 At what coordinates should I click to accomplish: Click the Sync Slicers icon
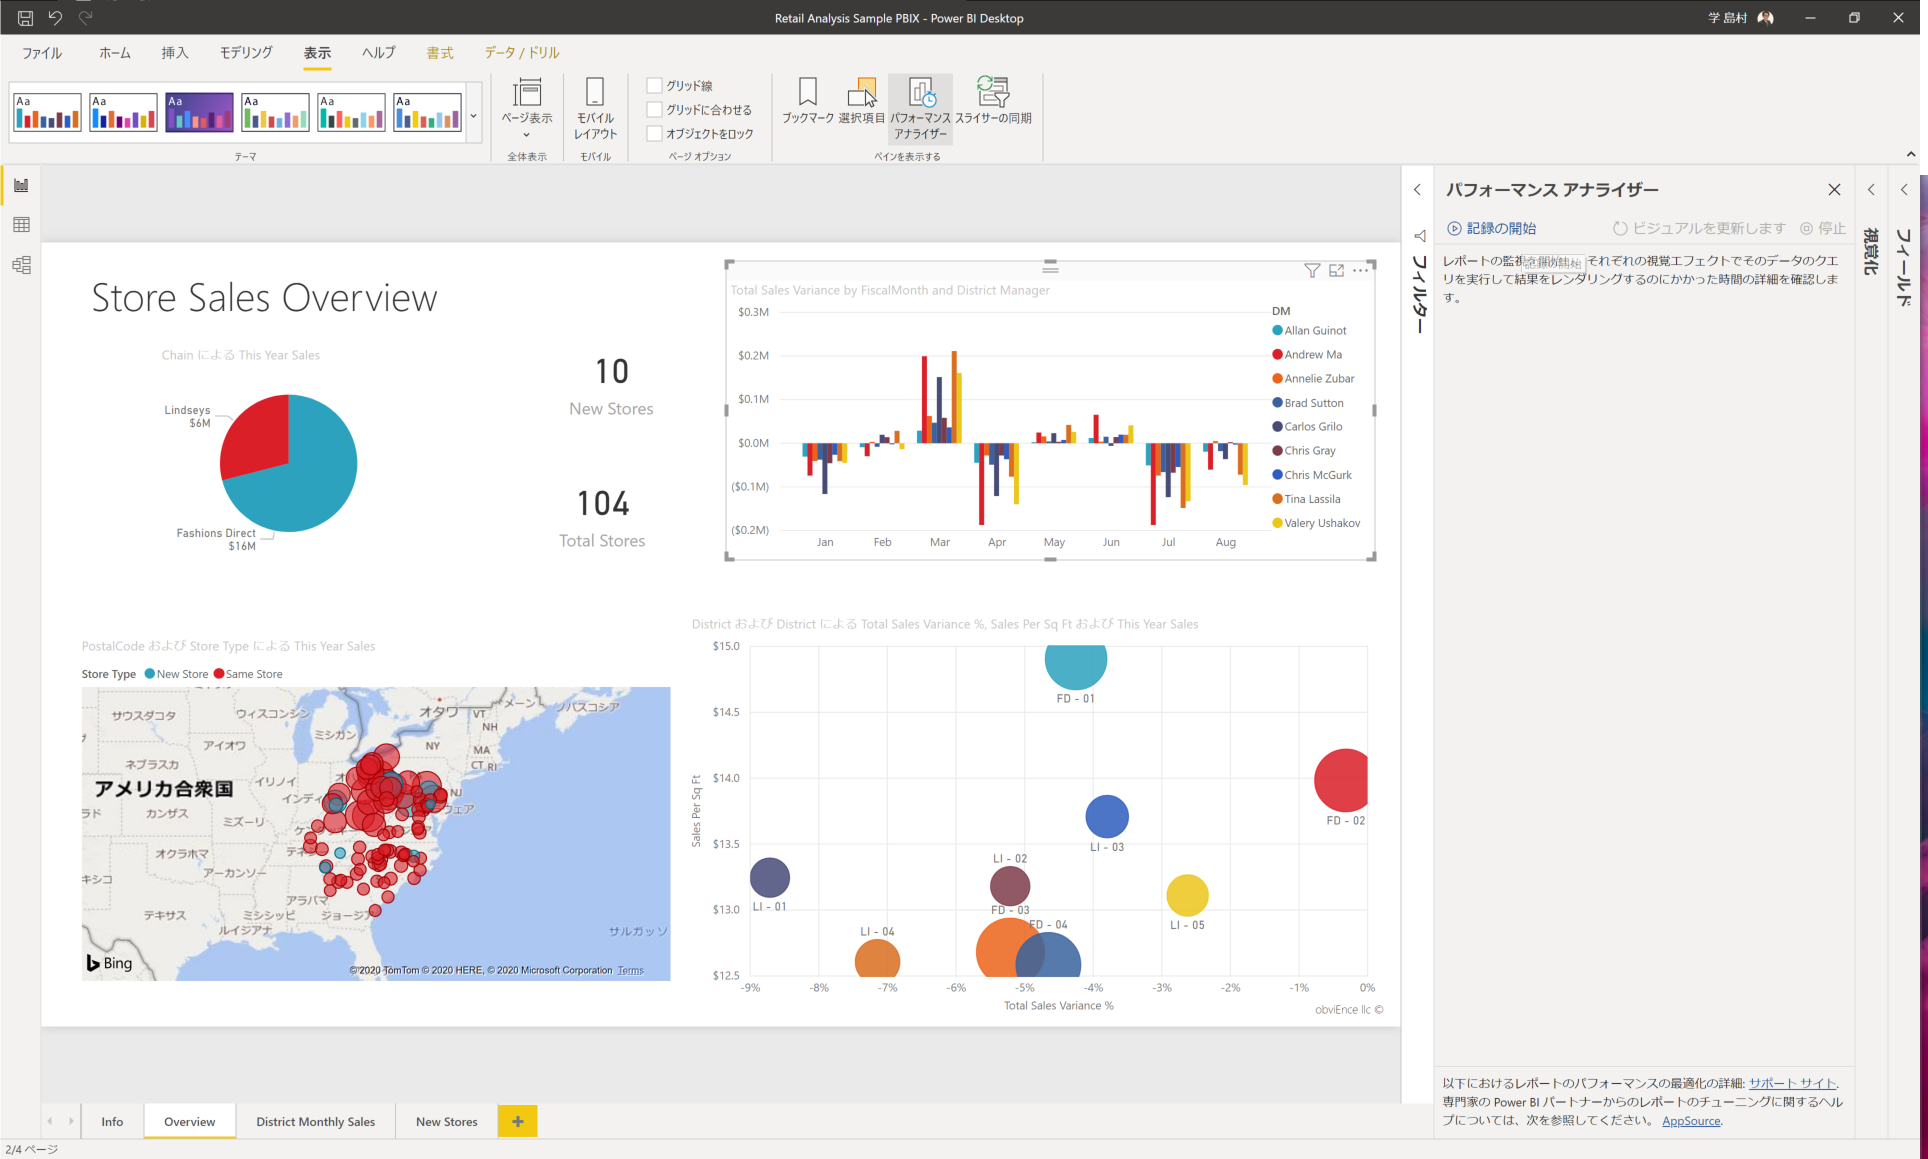pyautogui.click(x=993, y=100)
